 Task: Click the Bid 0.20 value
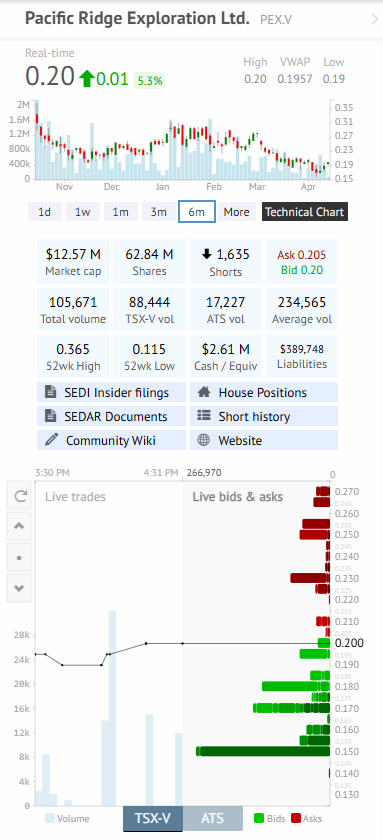pos(302,270)
